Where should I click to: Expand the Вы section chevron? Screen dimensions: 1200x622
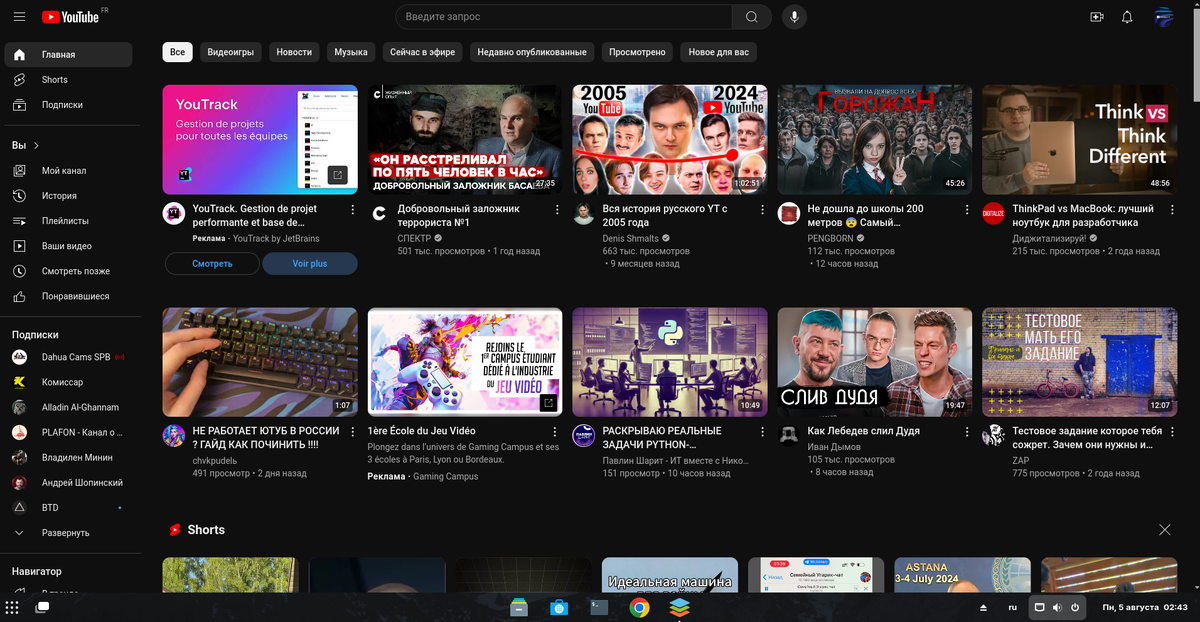[x=36, y=146]
